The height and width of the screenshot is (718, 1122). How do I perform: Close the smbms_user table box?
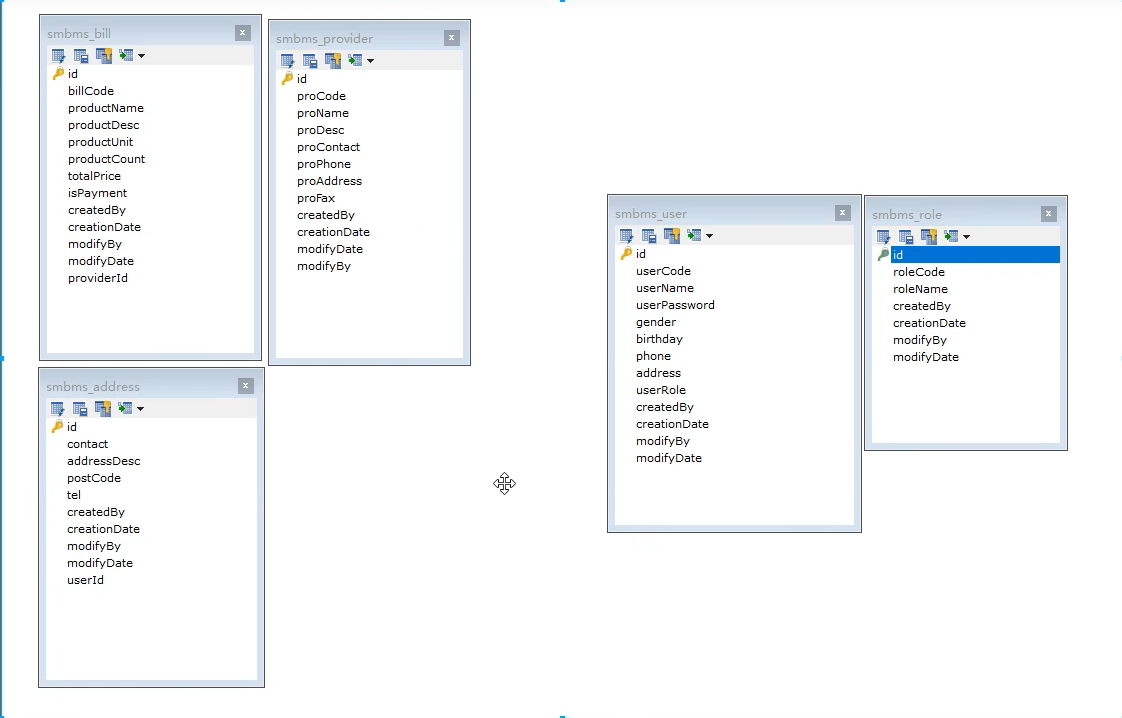843,213
